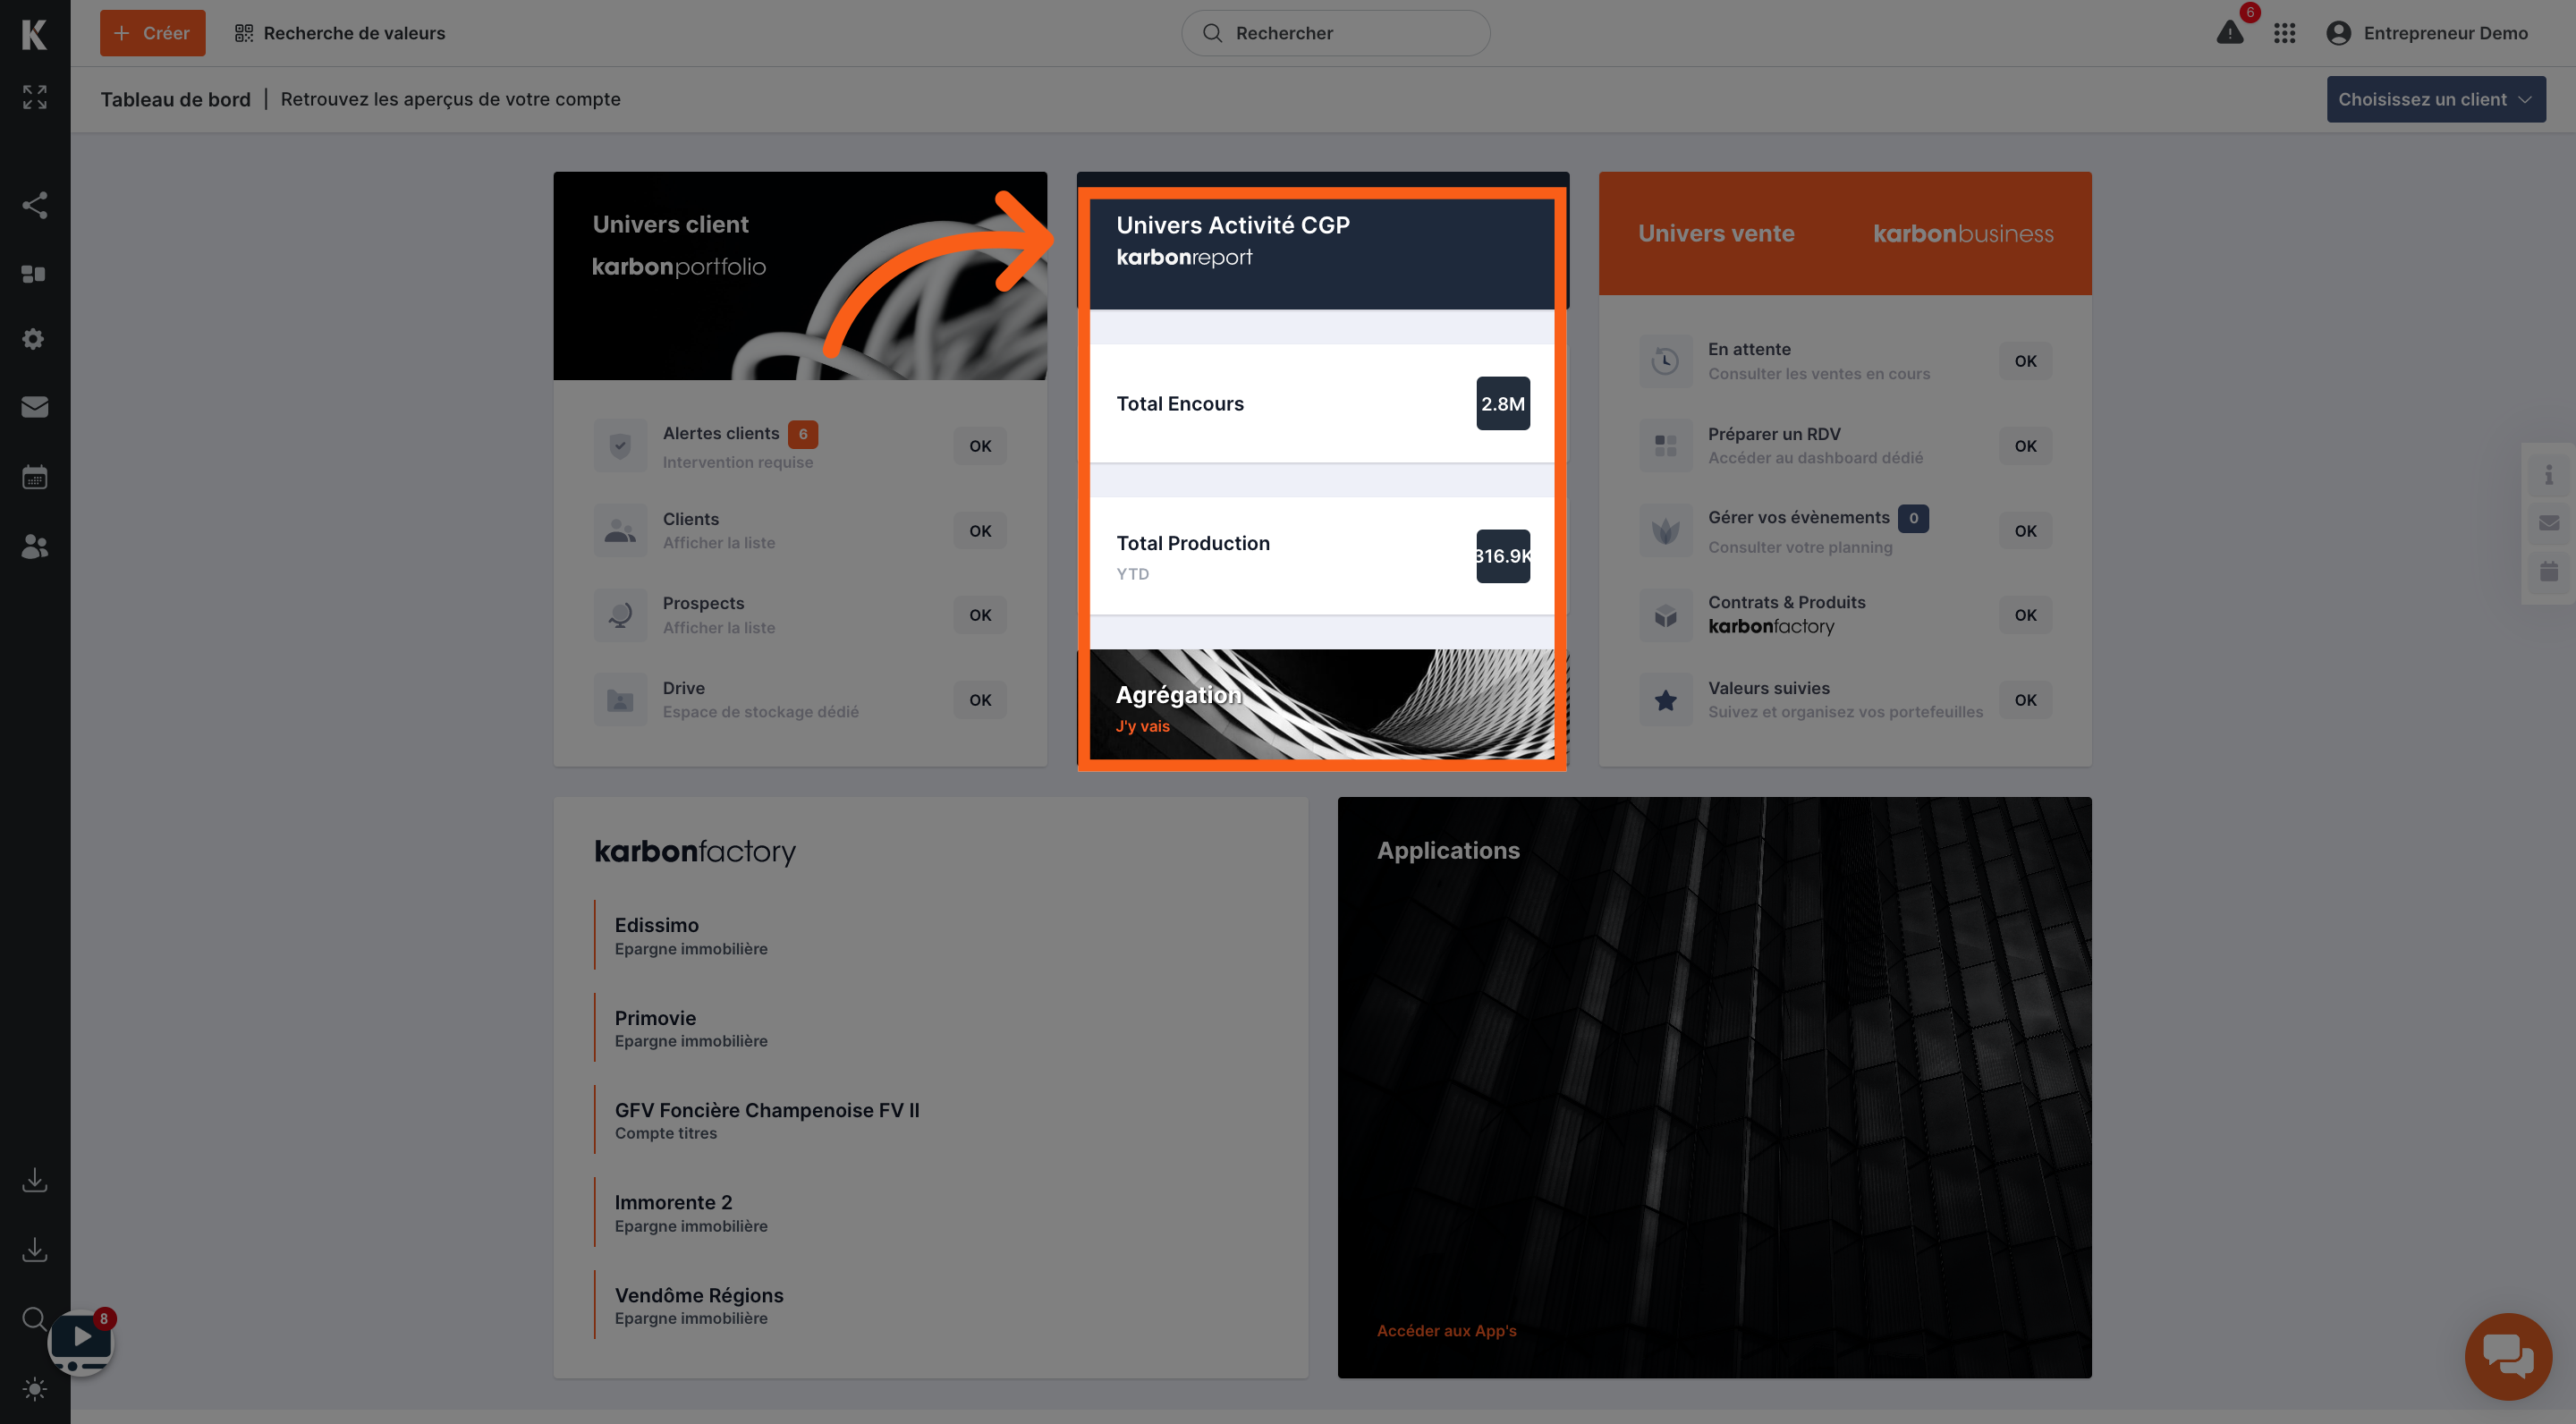Image resolution: width=2576 pixels, height=1424 pixels.
Task: Click OK for Gérer vos évènements
Action: [x=2025, y=531]
